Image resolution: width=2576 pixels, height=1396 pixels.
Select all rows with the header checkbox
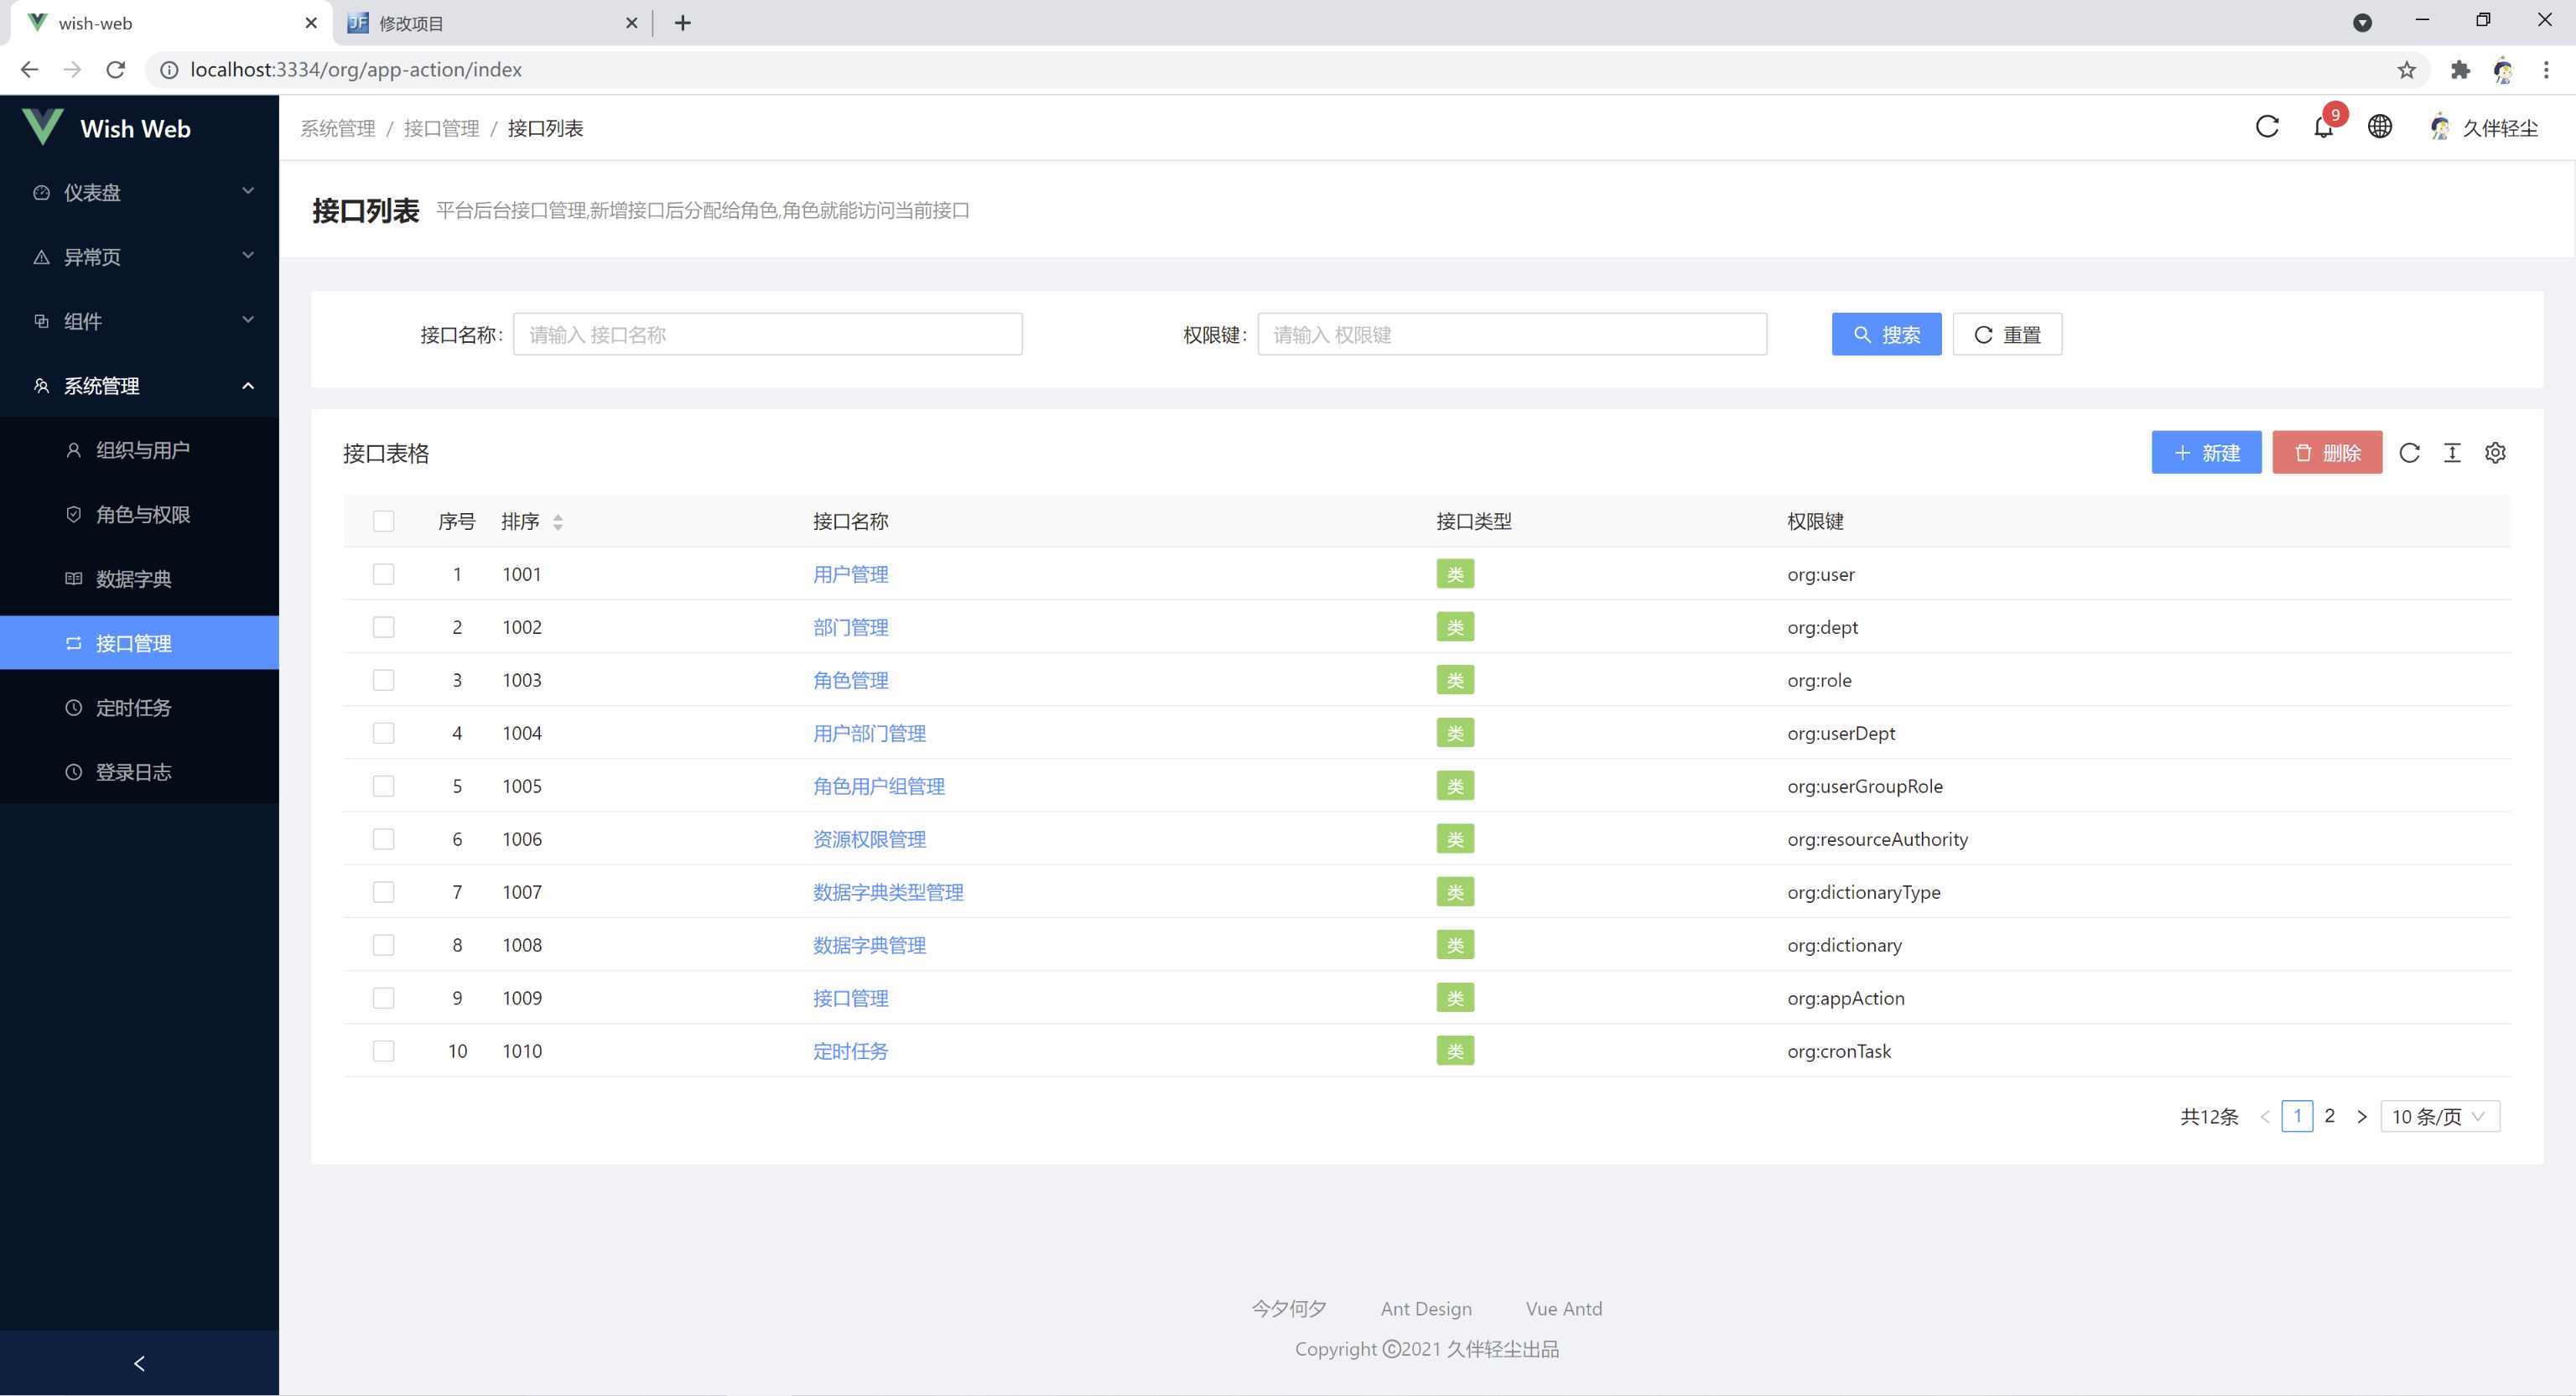pos(383,521)
